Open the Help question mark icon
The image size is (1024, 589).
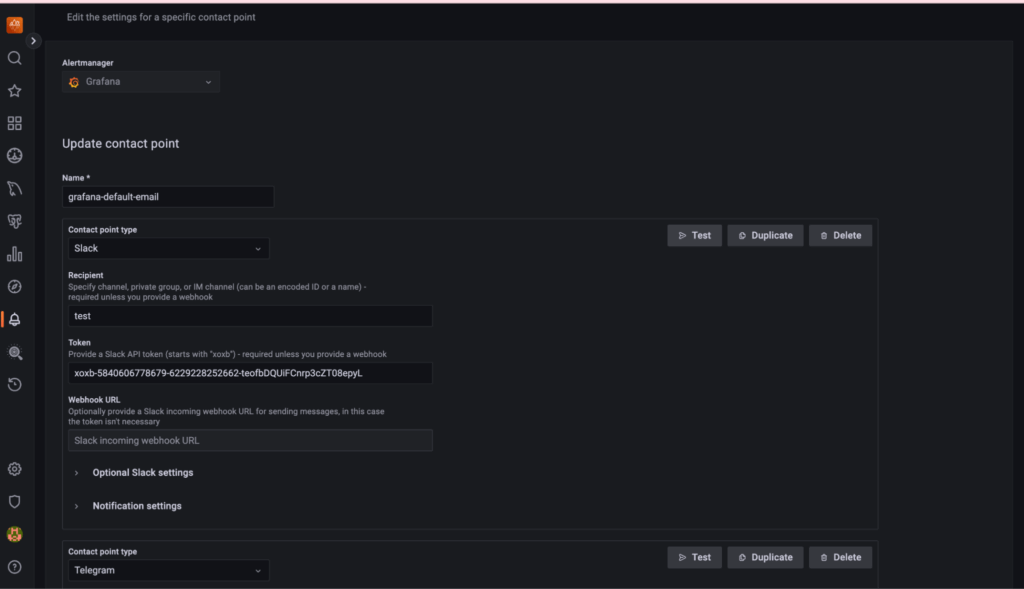tap(14, 567)
